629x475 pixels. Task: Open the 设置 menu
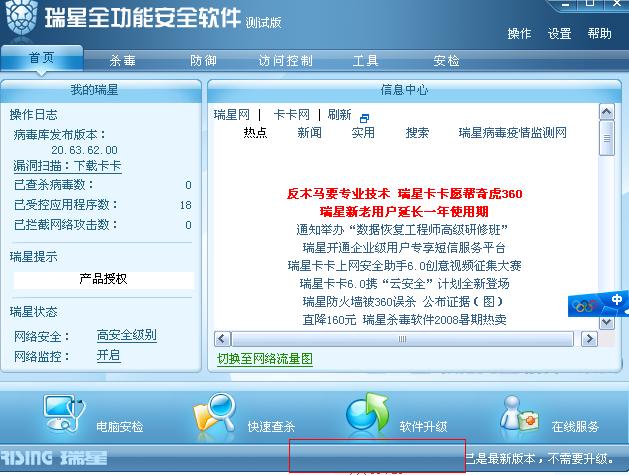tap(559, 33)
